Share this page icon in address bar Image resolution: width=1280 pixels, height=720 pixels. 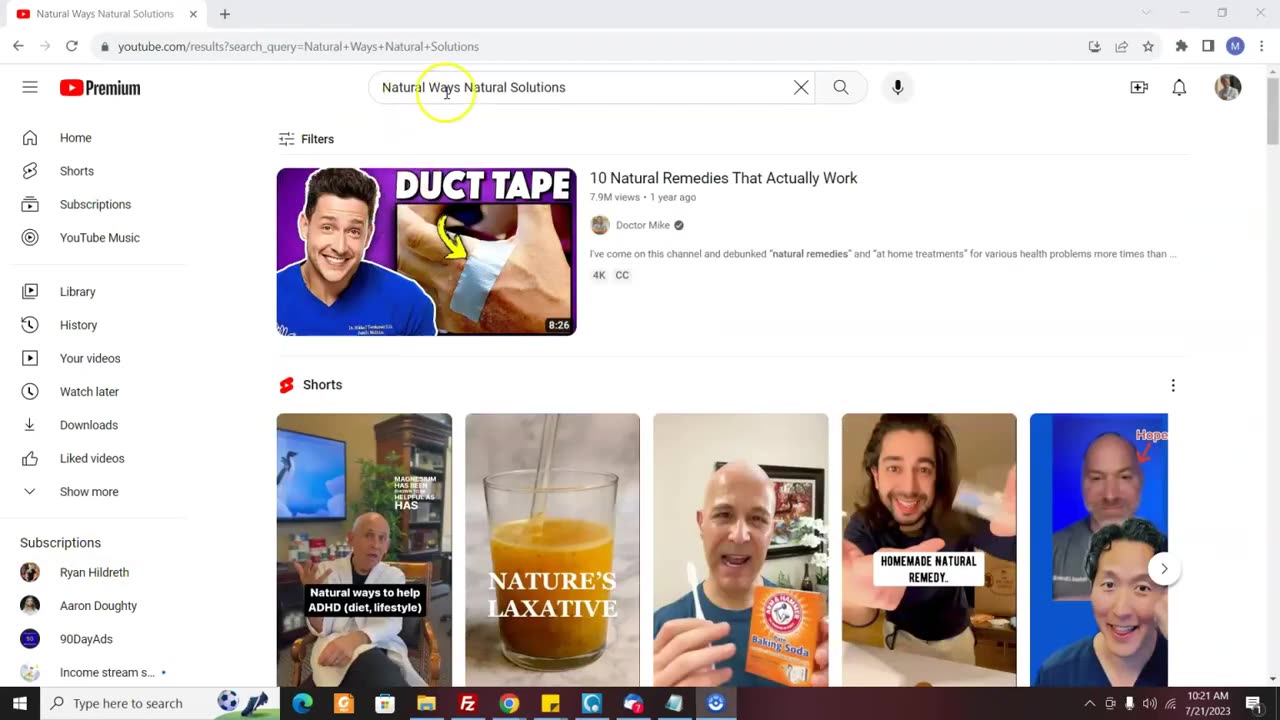pos(1121,46)
